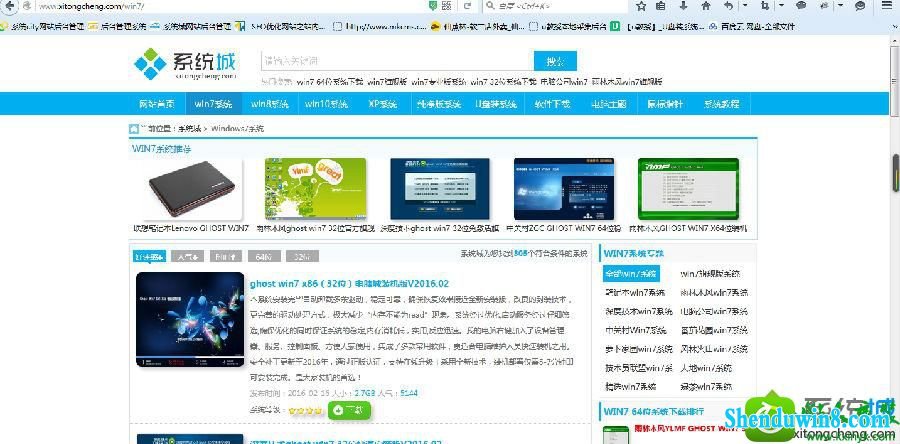Click the speech bubble icon at far right of toolbar

coord(860,6)
